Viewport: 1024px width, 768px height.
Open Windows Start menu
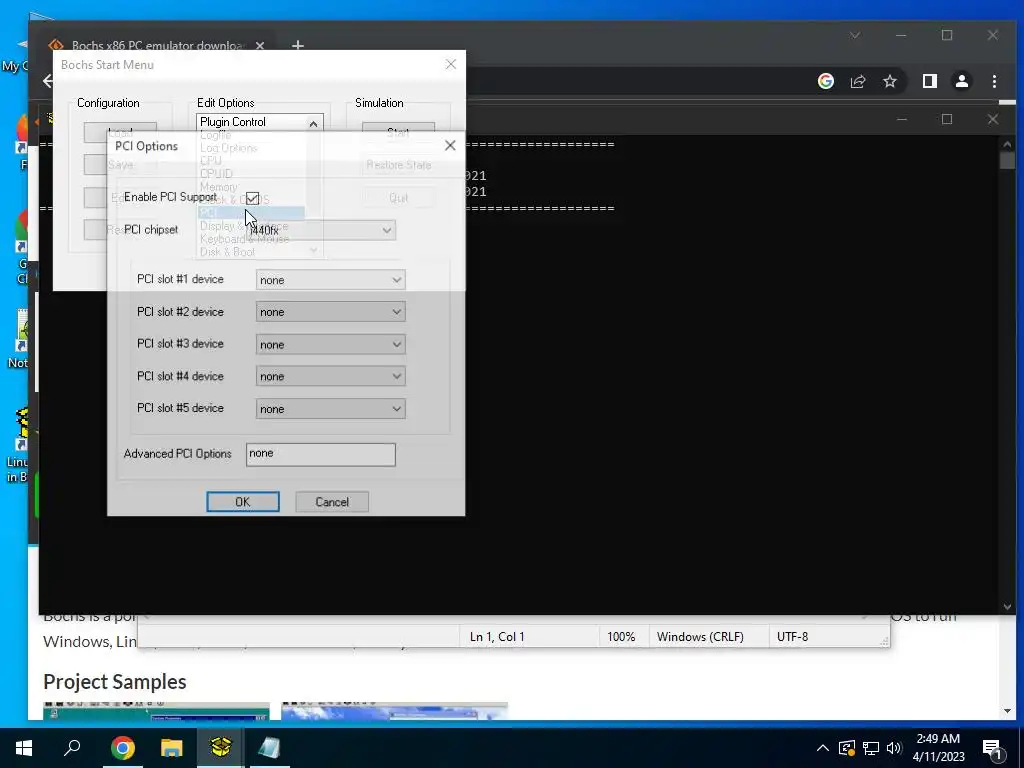pos(24,748)
